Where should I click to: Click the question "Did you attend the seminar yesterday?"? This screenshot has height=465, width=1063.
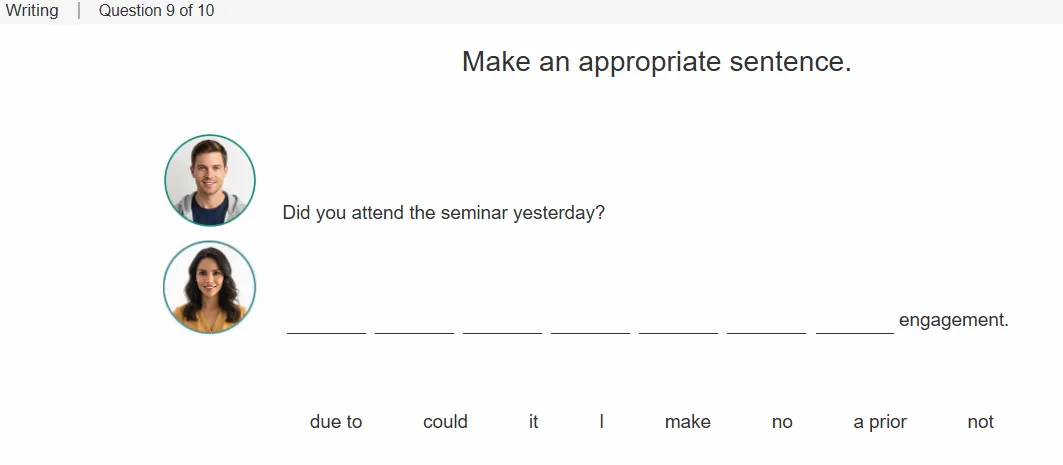(x=443, y=213)
